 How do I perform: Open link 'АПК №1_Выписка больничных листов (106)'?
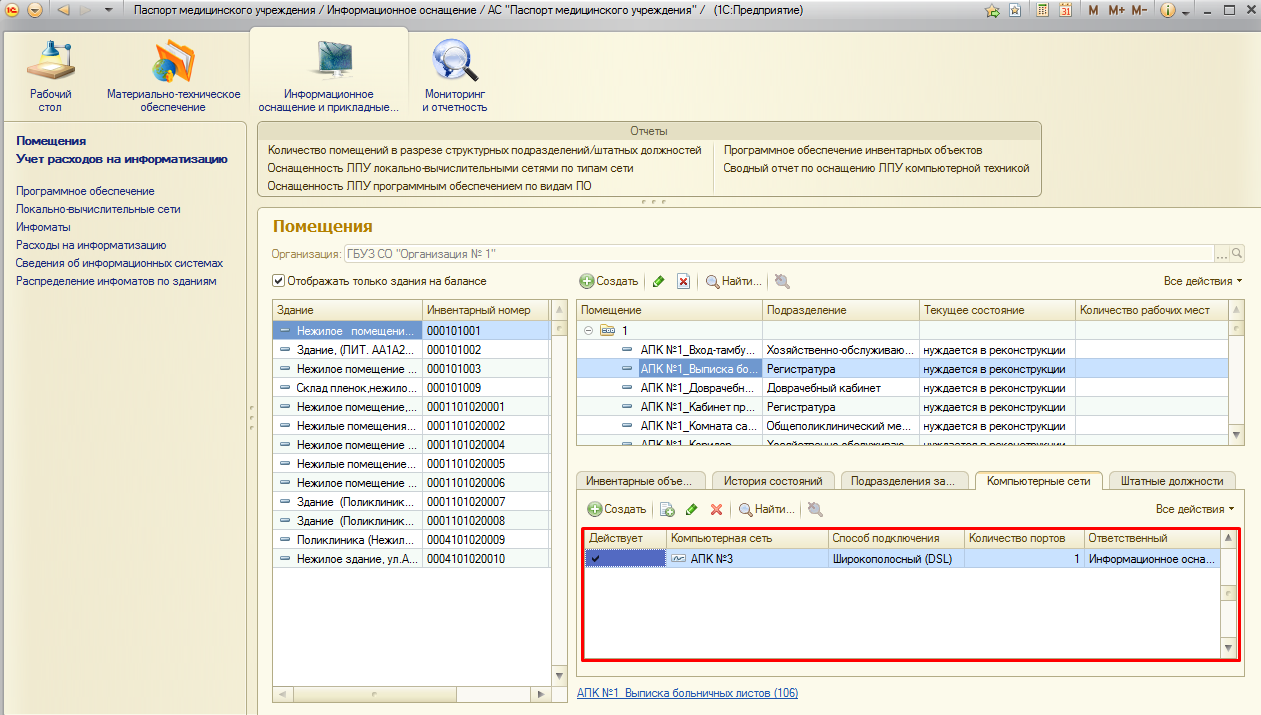[687, 693]
